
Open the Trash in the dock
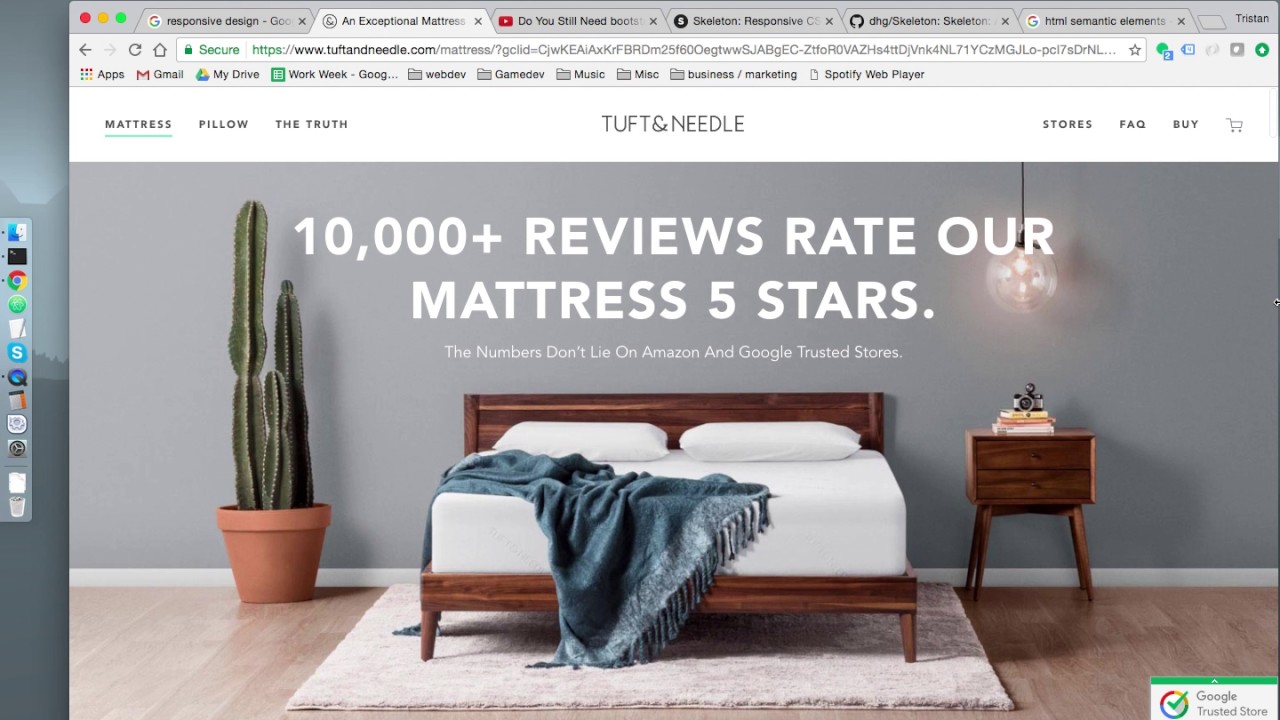point(17,506)
